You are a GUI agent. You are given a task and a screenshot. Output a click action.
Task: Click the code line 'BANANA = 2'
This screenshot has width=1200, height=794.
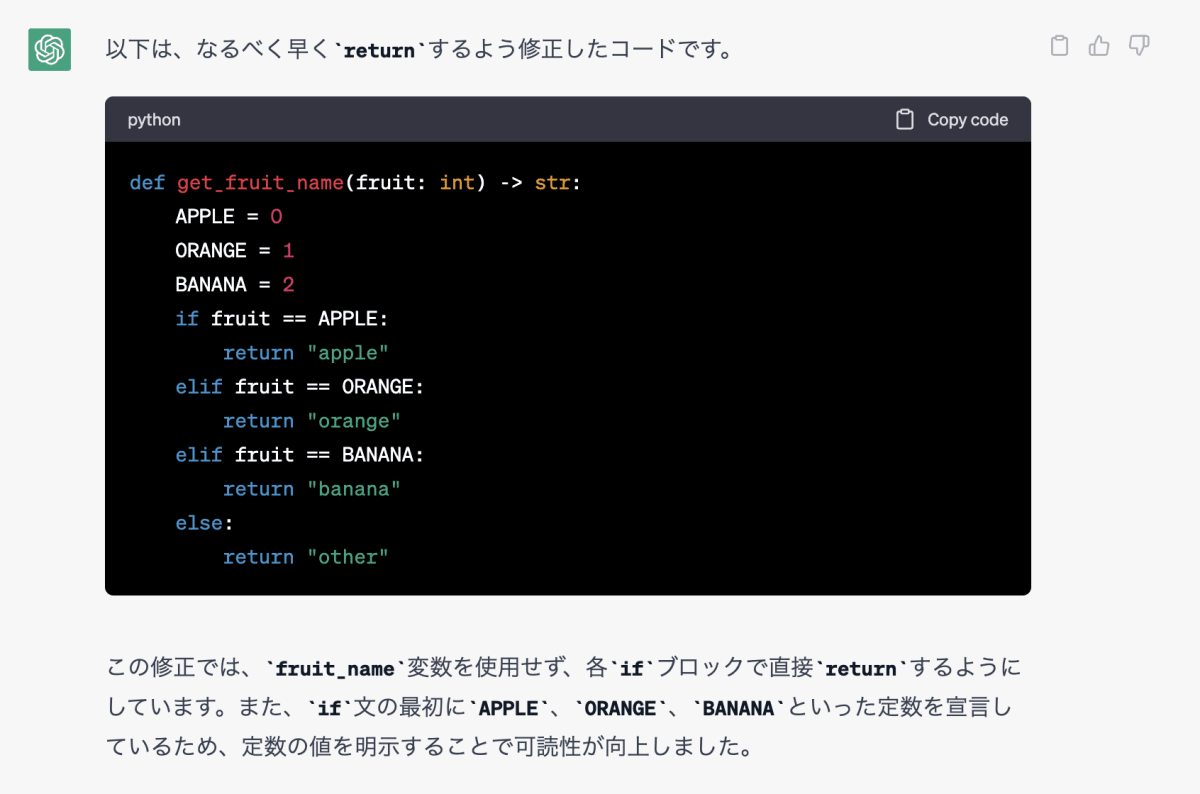(x=235, y=285)
